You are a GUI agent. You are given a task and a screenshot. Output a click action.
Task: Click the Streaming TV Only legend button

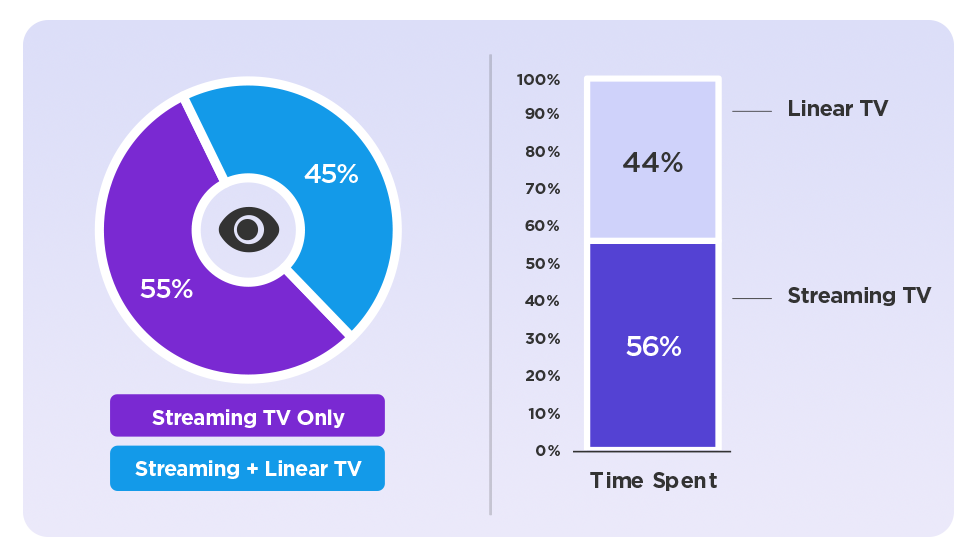(247, 416)
